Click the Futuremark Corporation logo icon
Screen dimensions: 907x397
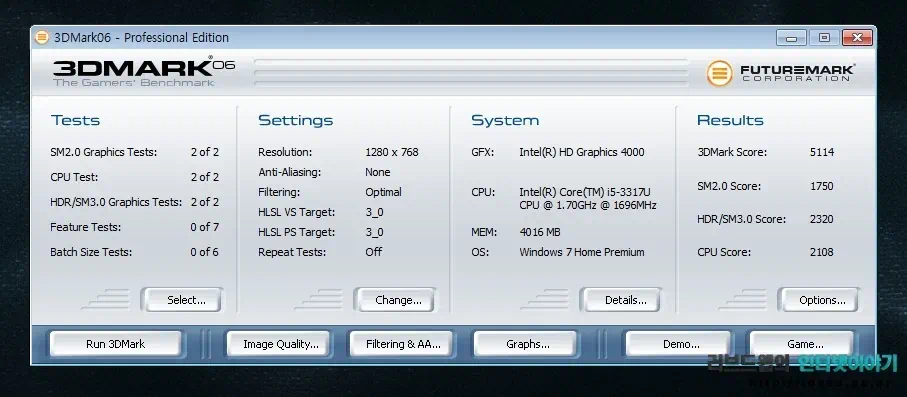point(719,73)
